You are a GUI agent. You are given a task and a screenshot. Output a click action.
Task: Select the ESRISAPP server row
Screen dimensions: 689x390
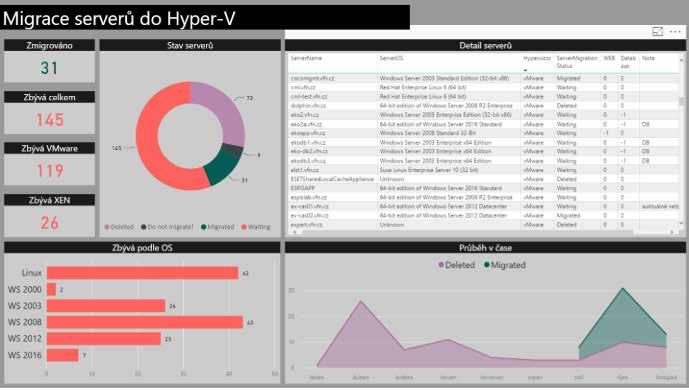483,188
